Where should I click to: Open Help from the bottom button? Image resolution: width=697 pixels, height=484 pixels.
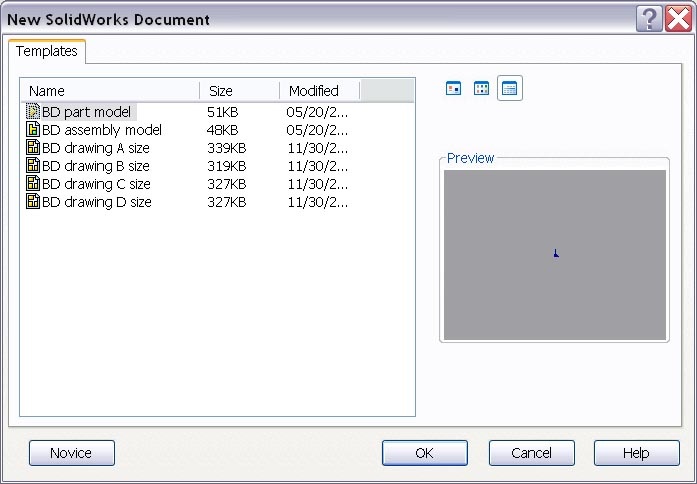[637, 453]
